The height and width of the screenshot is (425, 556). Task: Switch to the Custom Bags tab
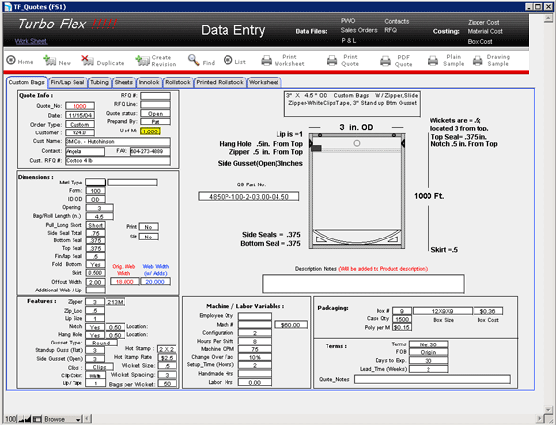(x=27, y=82)
